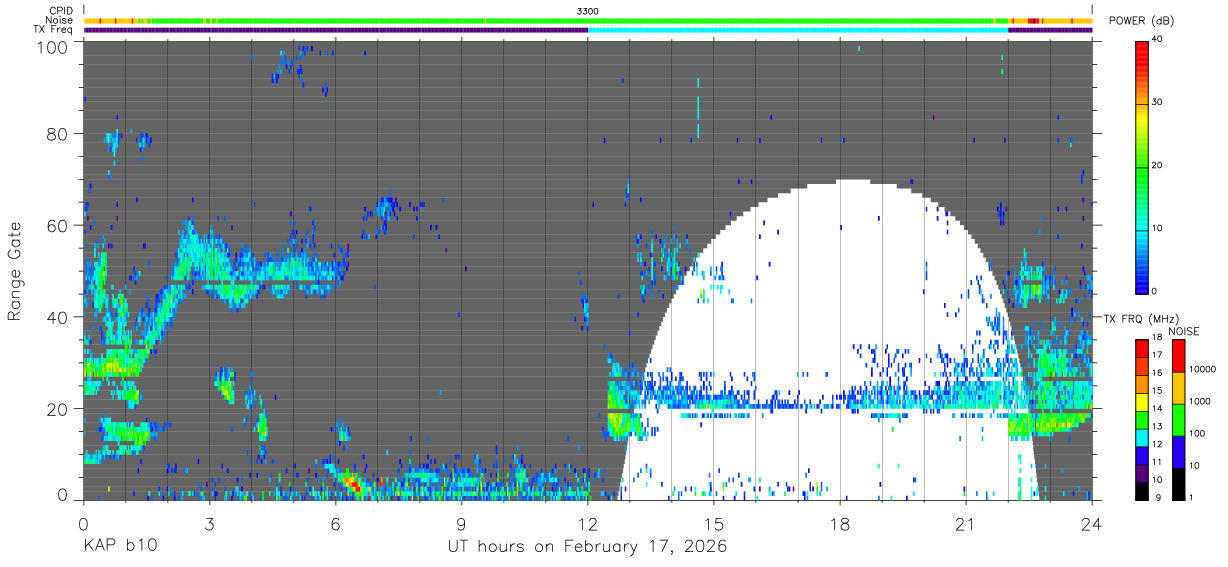This screenshot has width=1228, height=567.
Task: Click x-axis tick label 15
Action: (714, 524)
